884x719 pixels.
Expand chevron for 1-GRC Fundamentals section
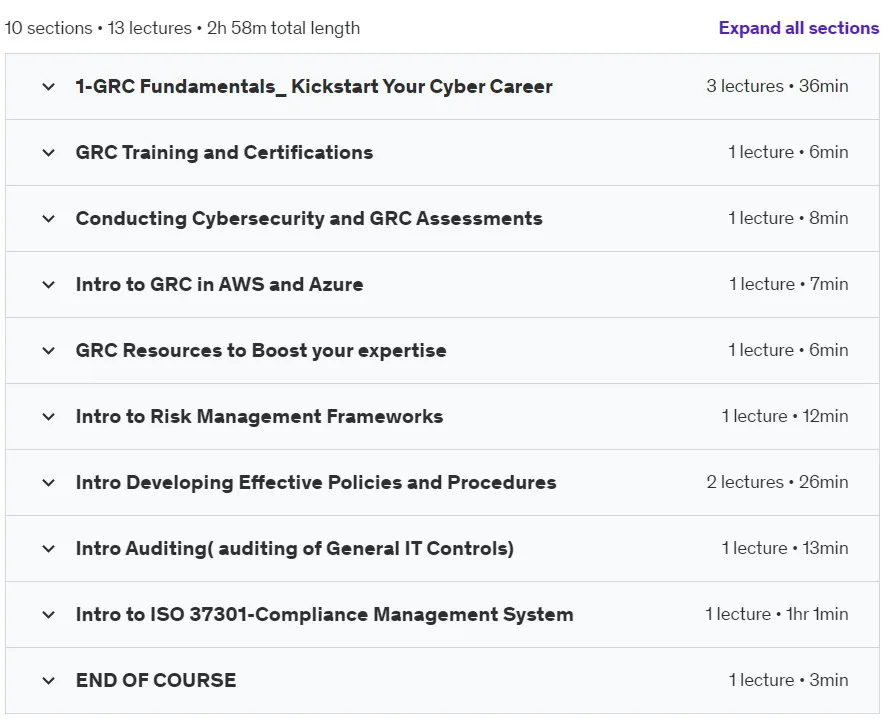(x=48, y=87)
